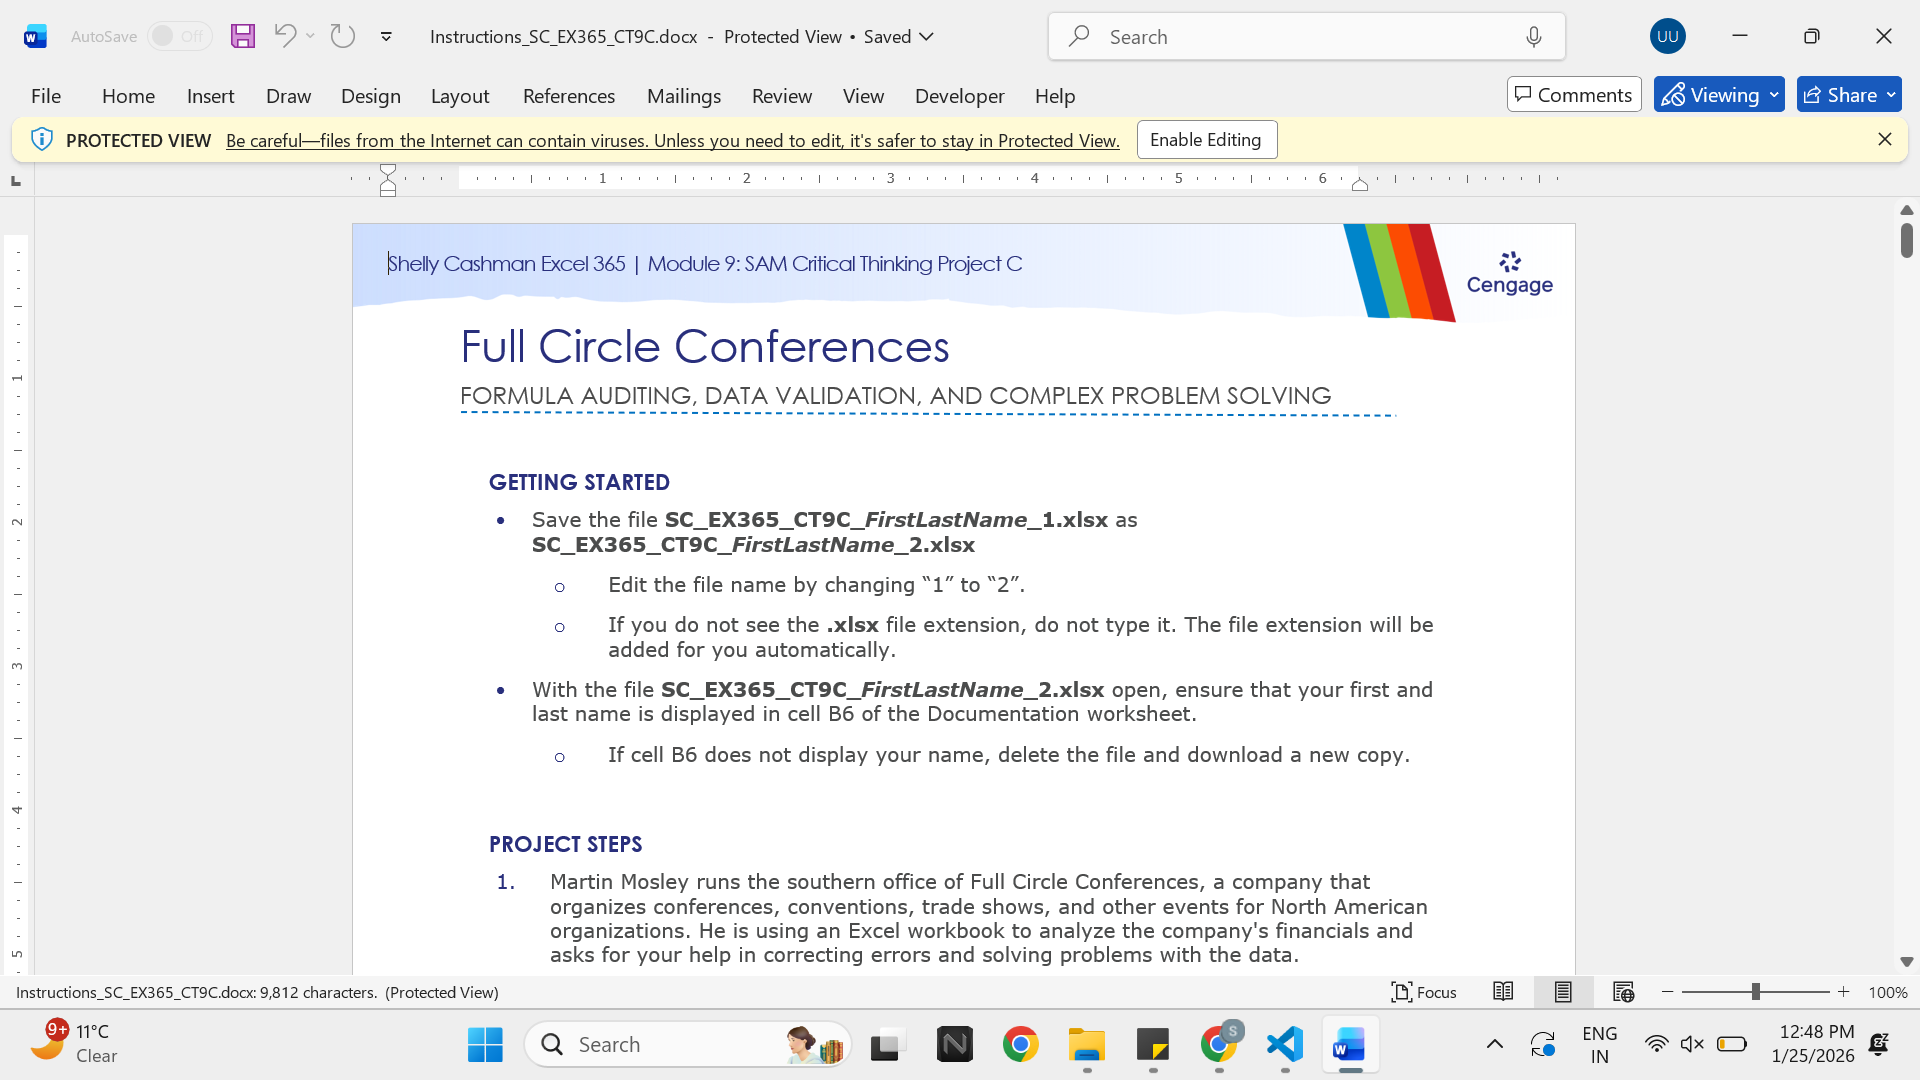Switch to the Insert tab

click(210, 96)
